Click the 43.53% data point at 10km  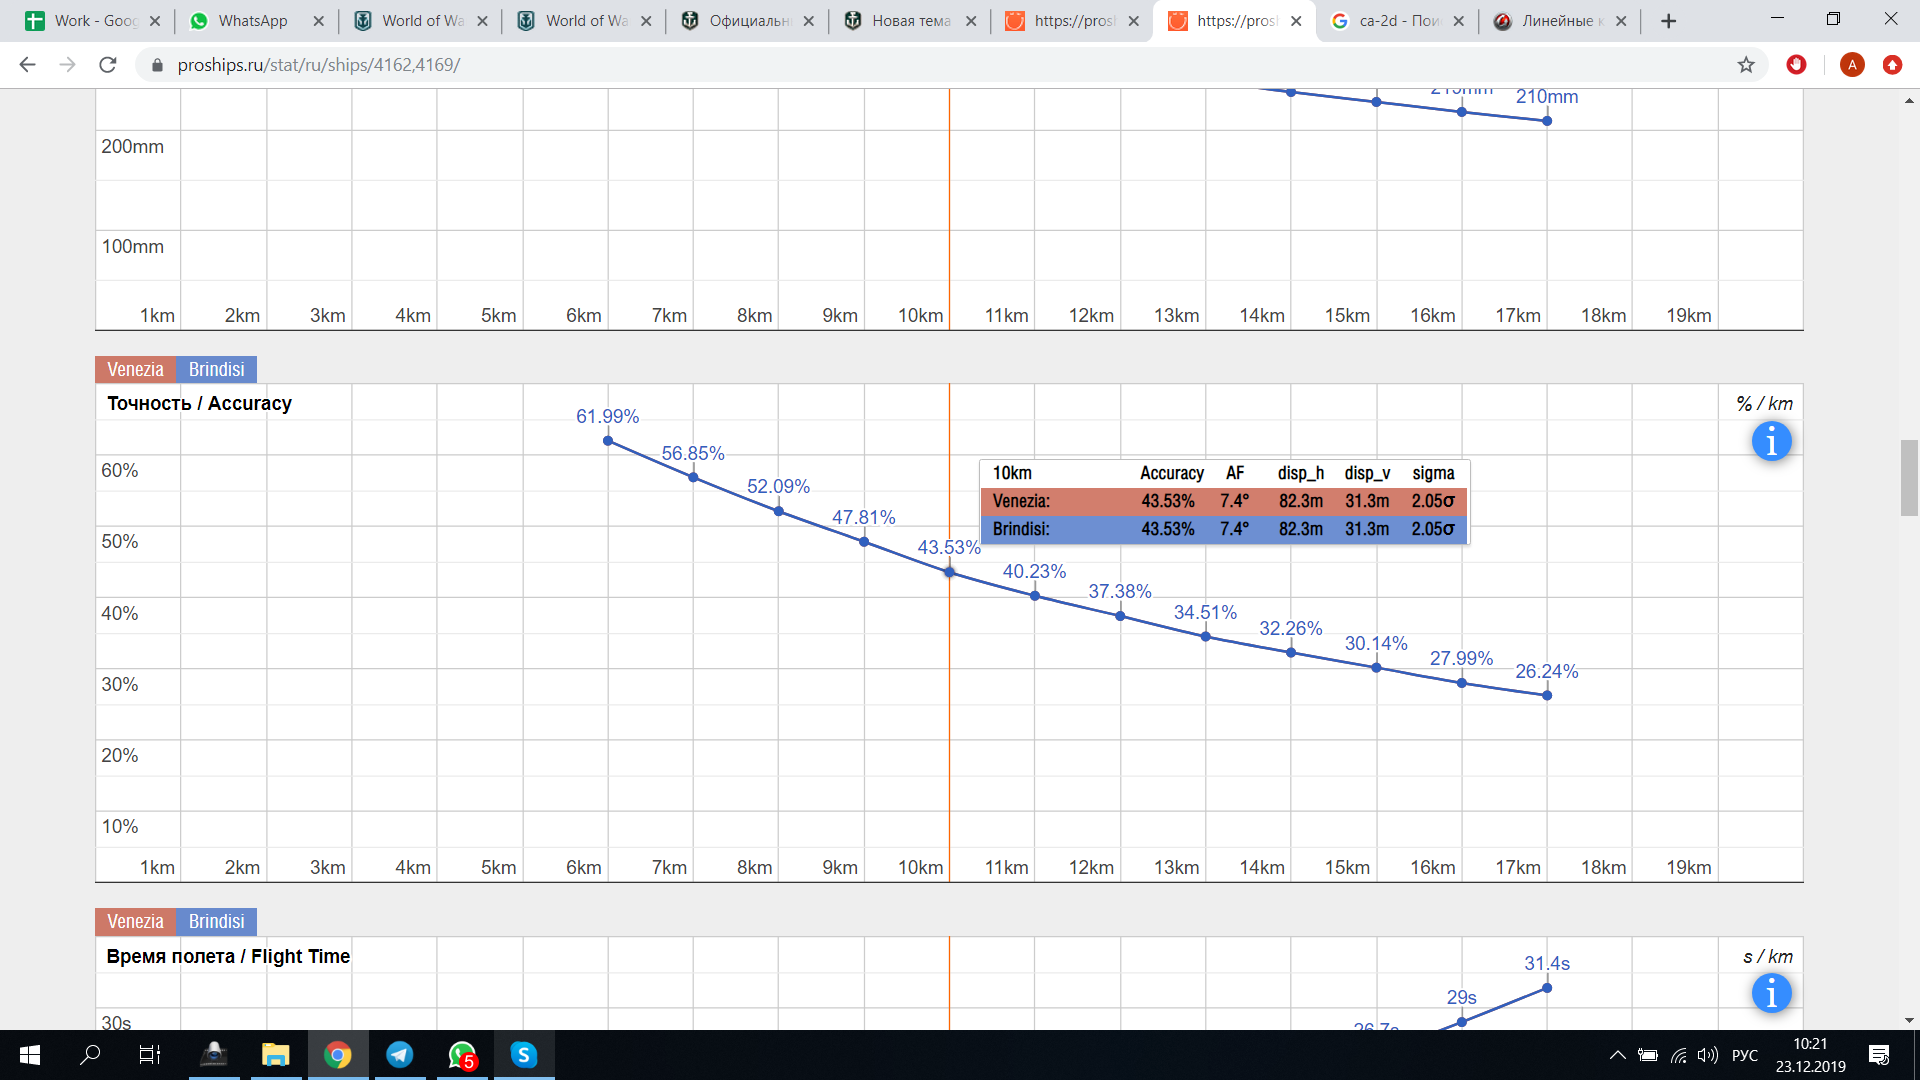coord(949,573)
